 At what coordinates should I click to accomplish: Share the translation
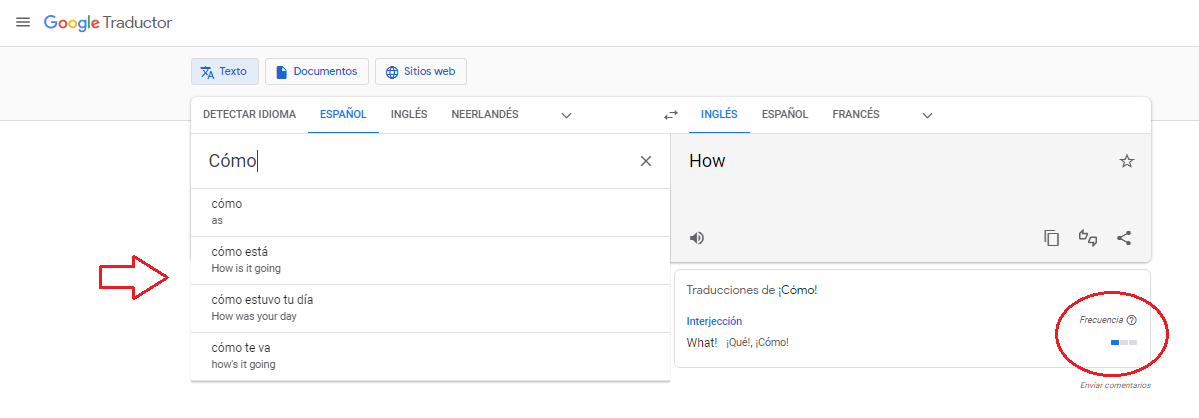pos(1124,238)
